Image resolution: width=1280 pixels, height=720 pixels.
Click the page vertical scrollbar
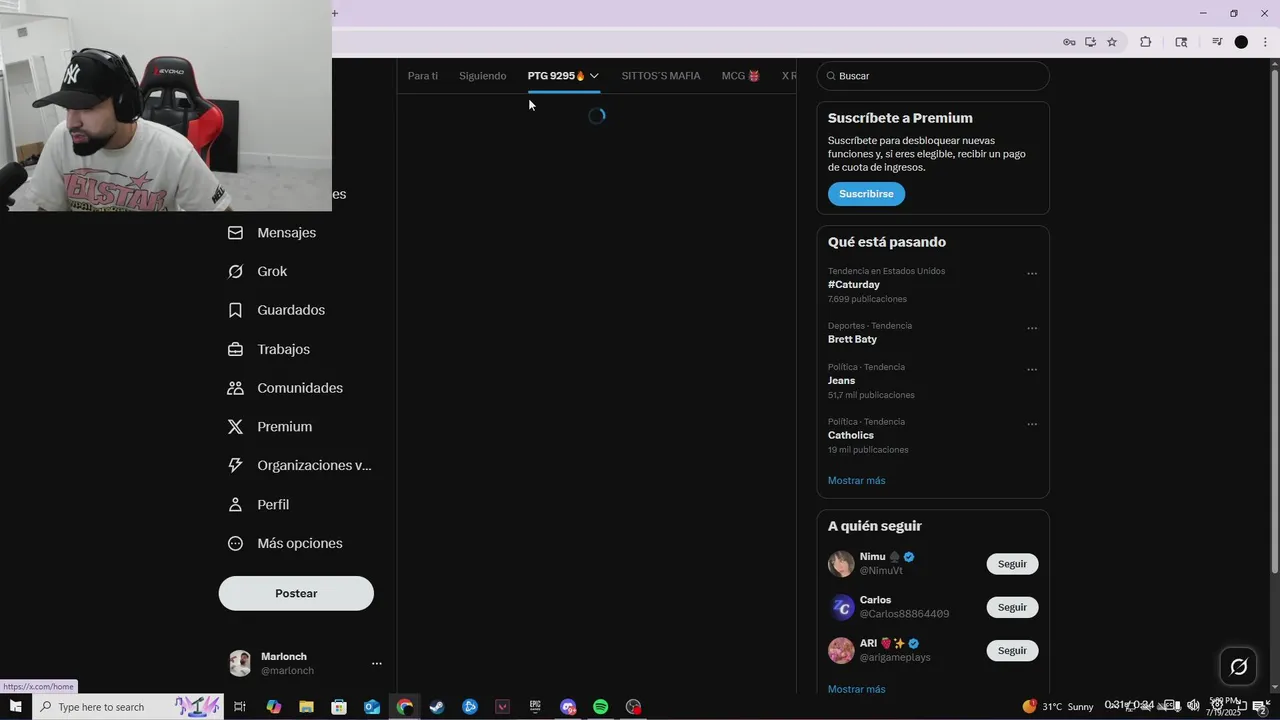tap(1274, 320)
